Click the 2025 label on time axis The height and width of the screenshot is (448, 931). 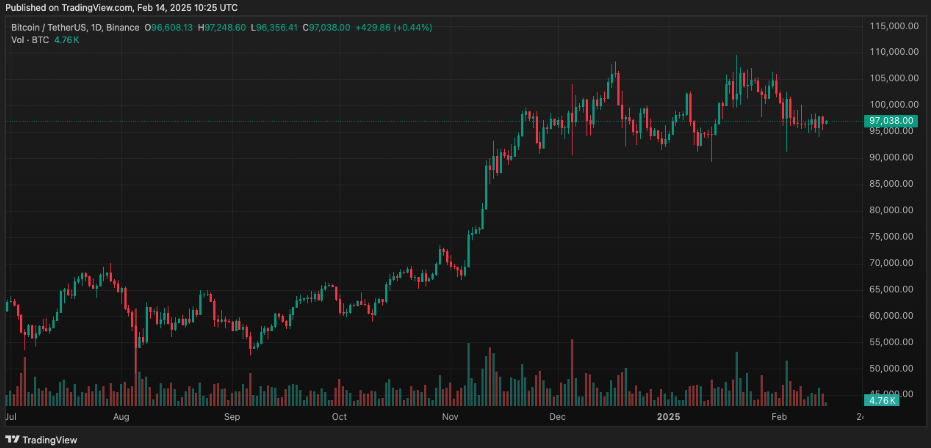[668, 415]
